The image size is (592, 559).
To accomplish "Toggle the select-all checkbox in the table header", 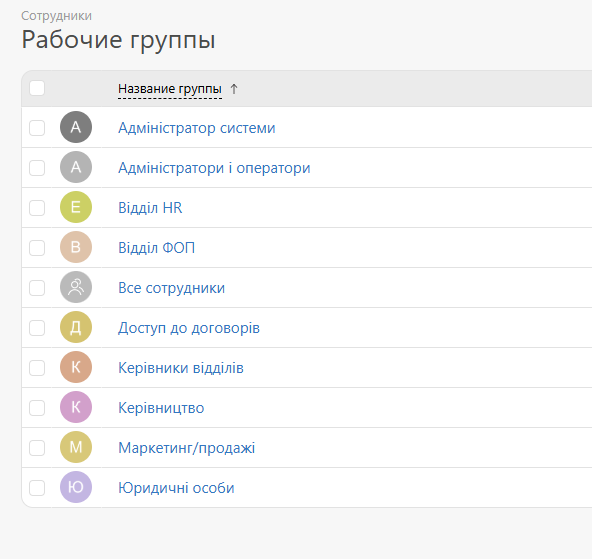I will pos(37,88).
